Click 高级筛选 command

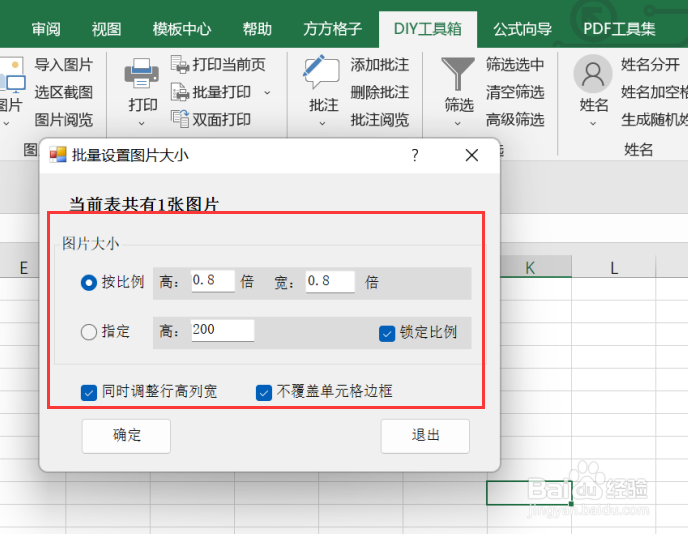tap(515, 119)
